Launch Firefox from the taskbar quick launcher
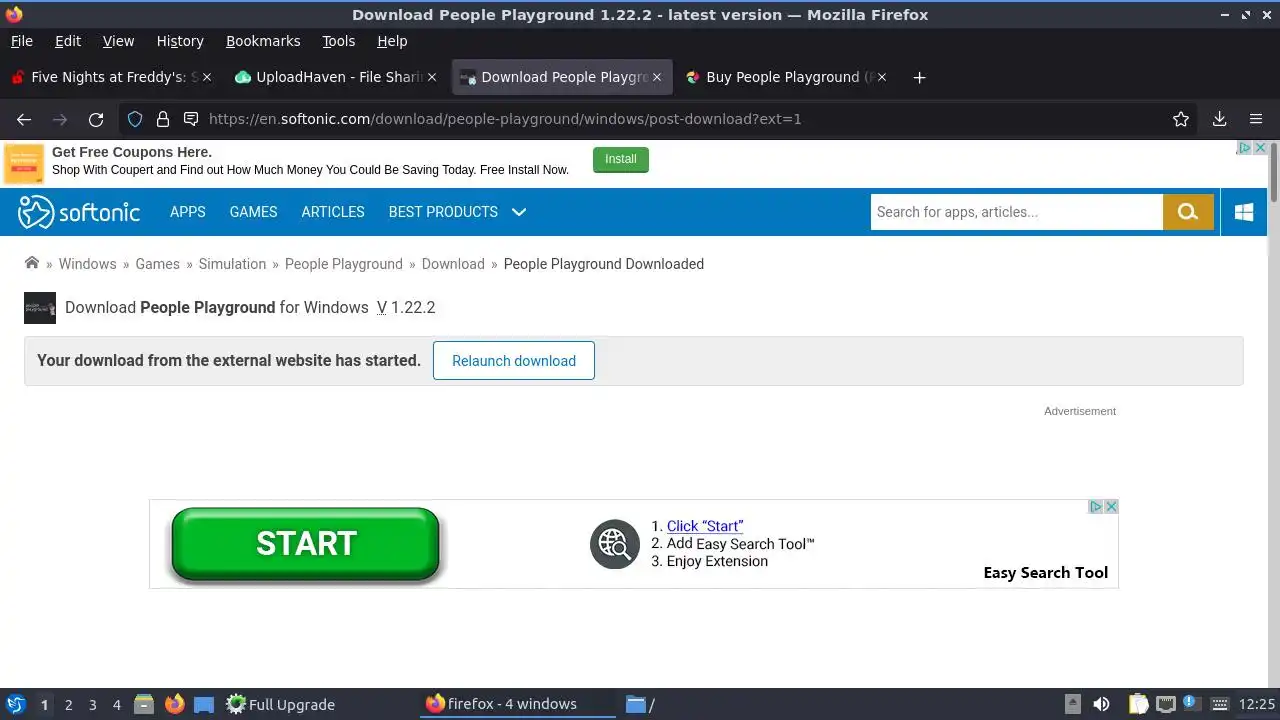Image resolution: width=1280 pixels, height=720 pixels. click(x=174, y=704)
